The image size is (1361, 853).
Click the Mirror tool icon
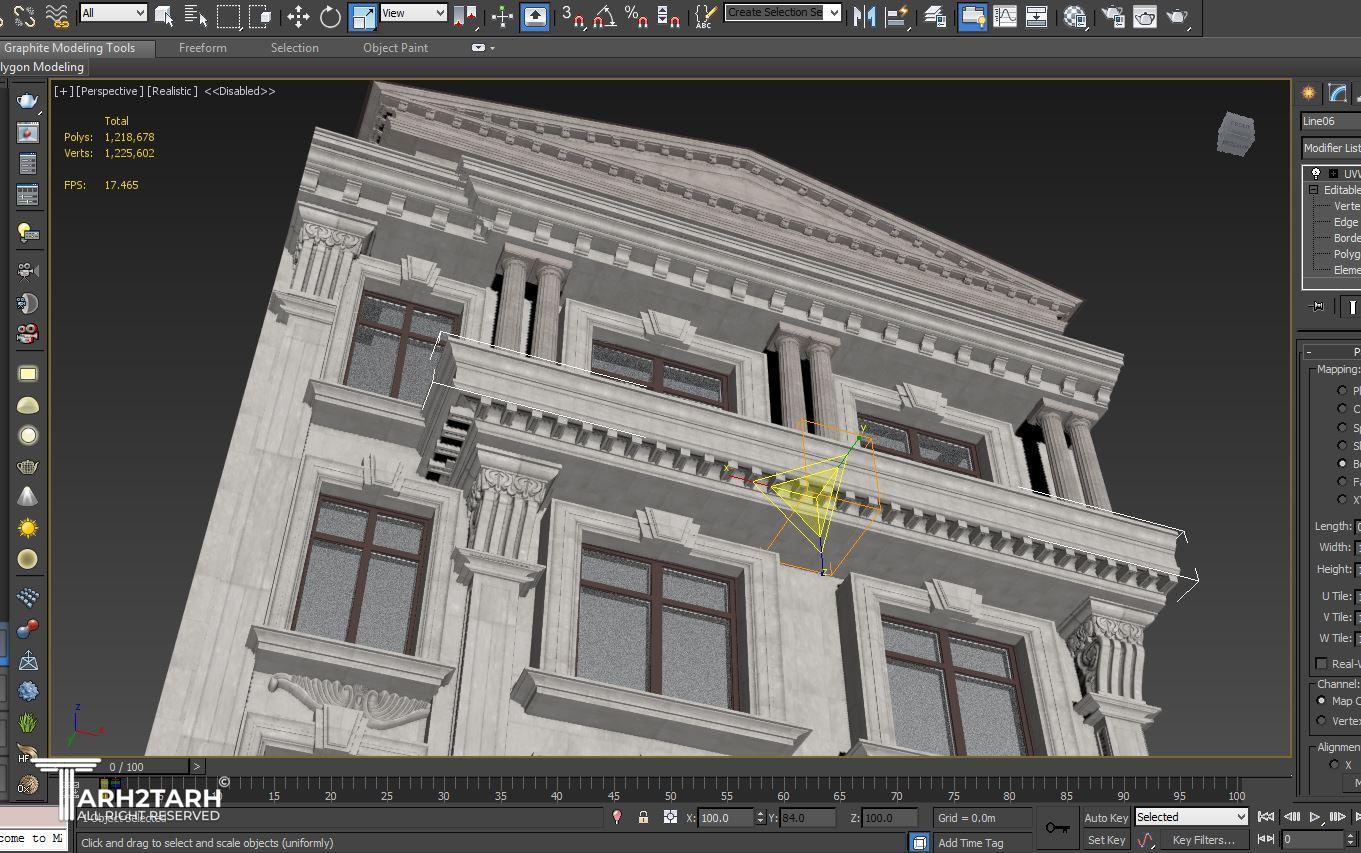(x=864, y=16)
